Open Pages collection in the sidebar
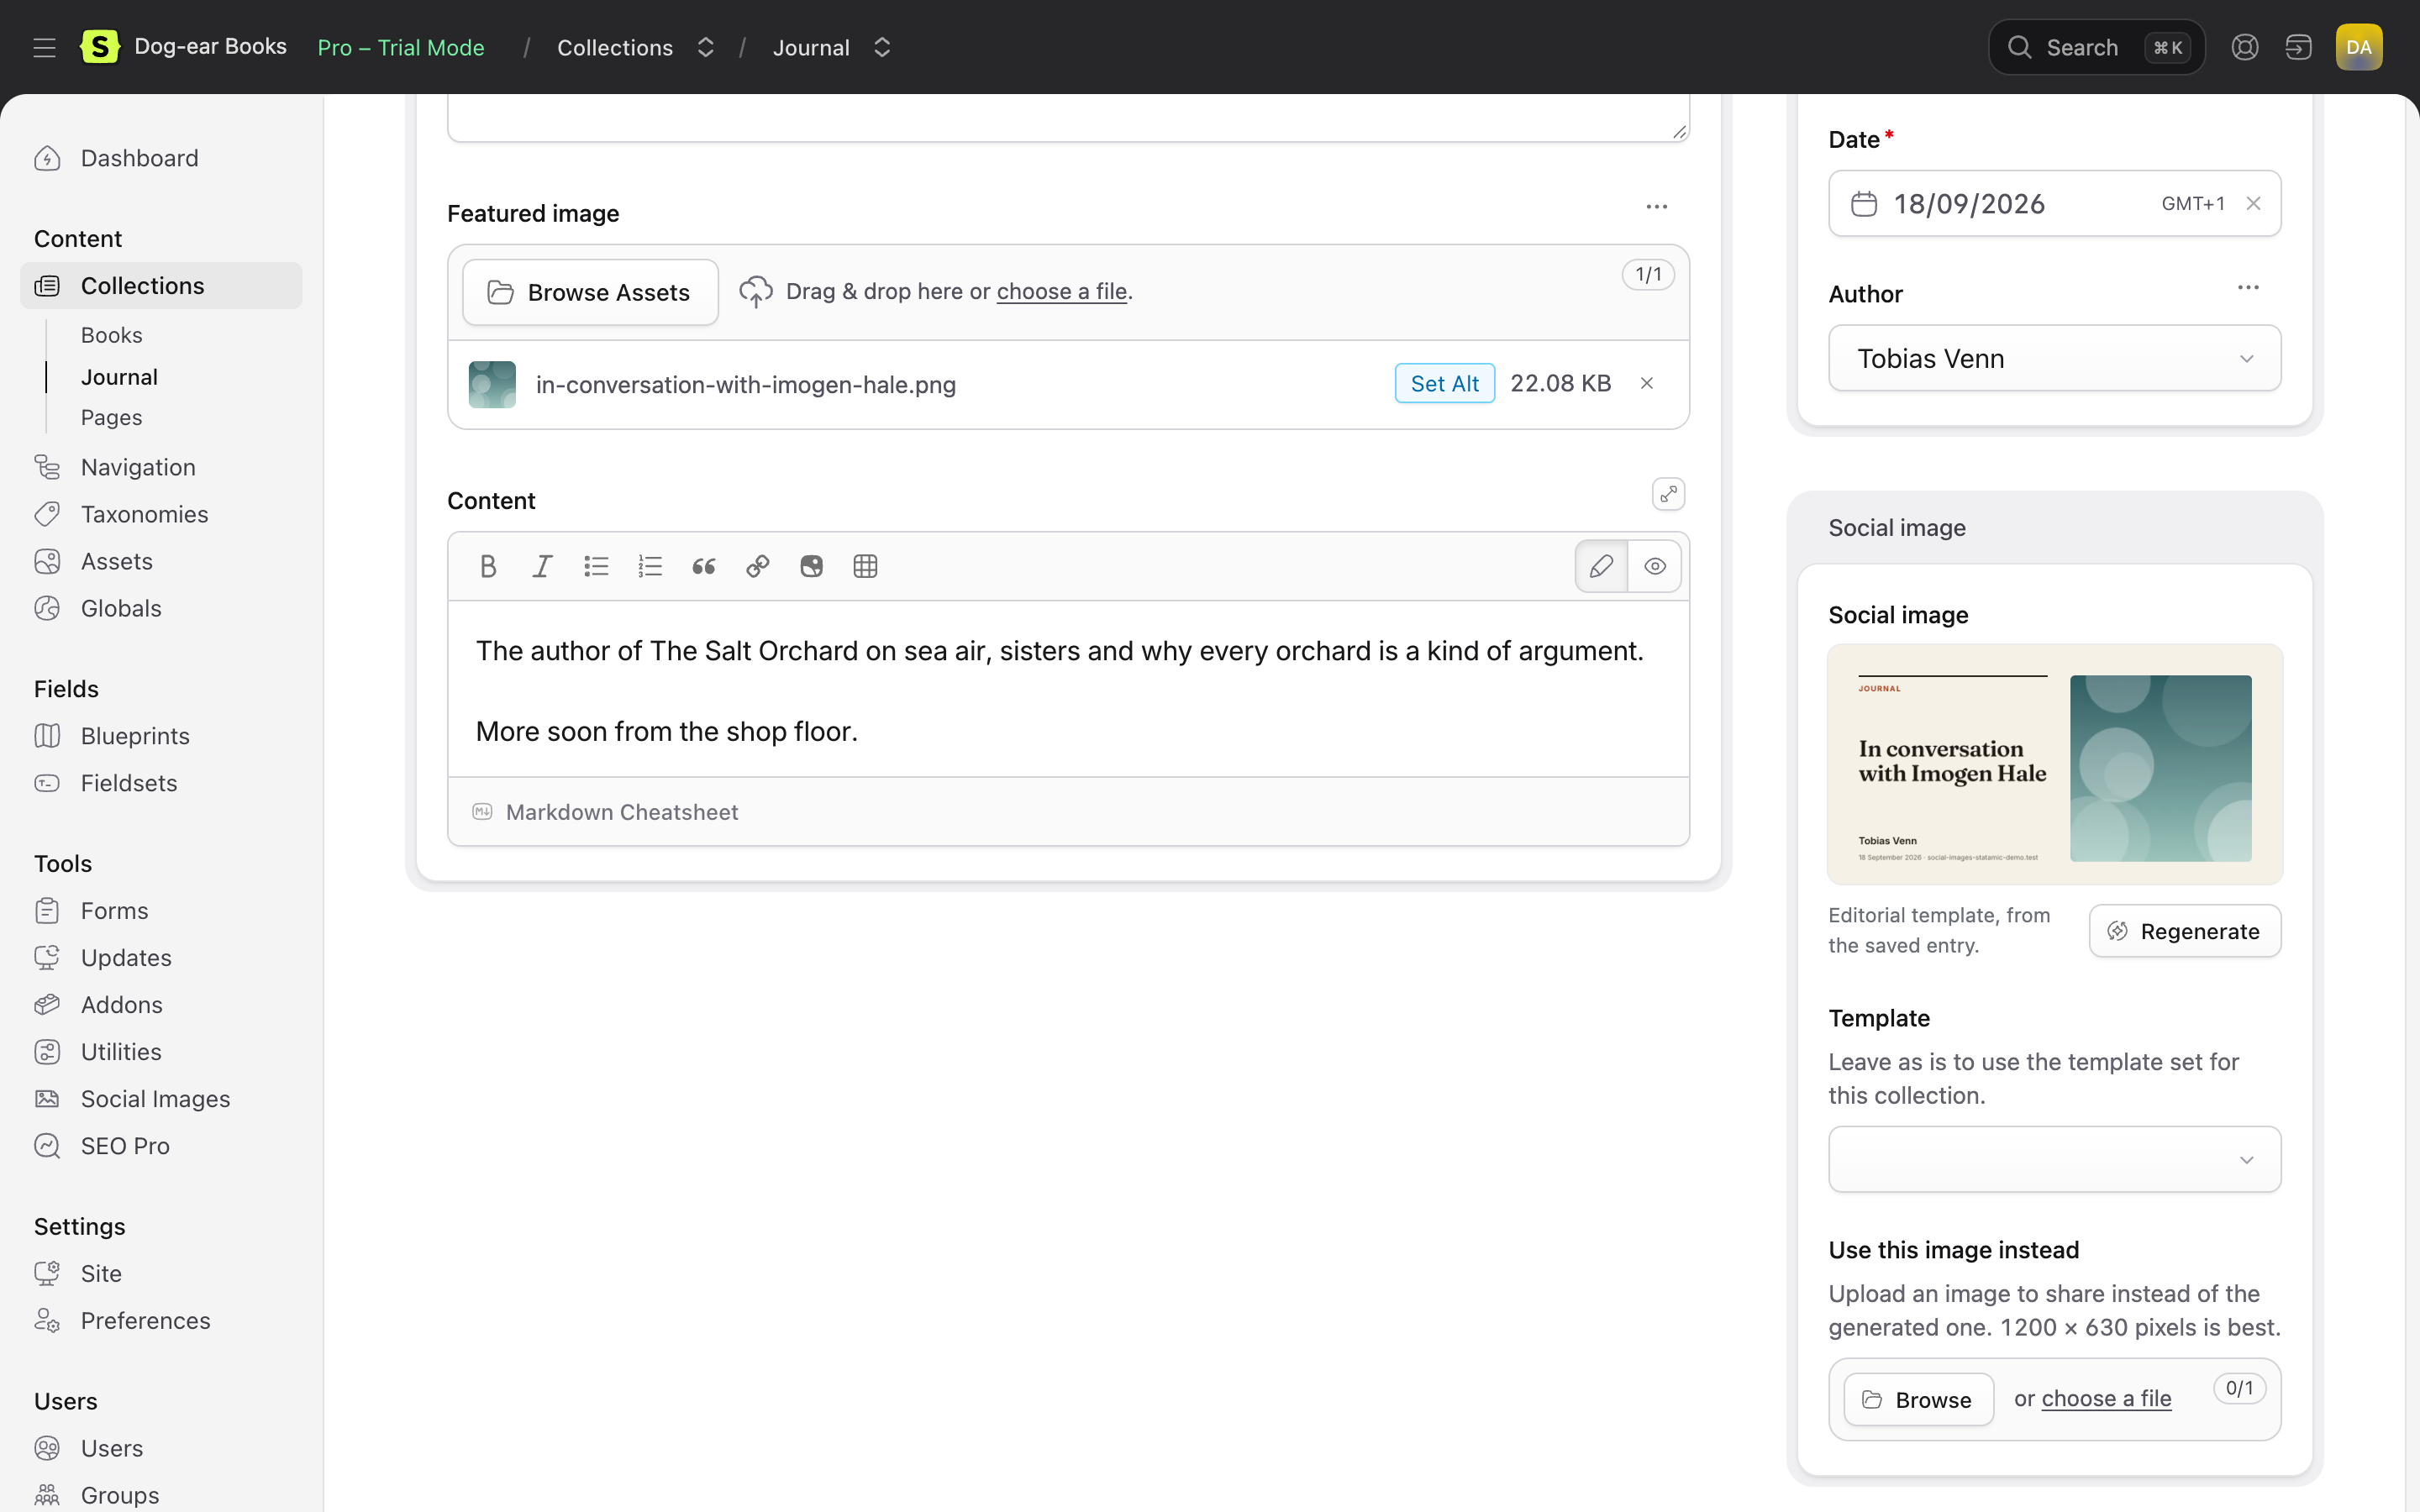Screen dimensions: 2420x1512 pyautogui.click(x=111, y=417)
